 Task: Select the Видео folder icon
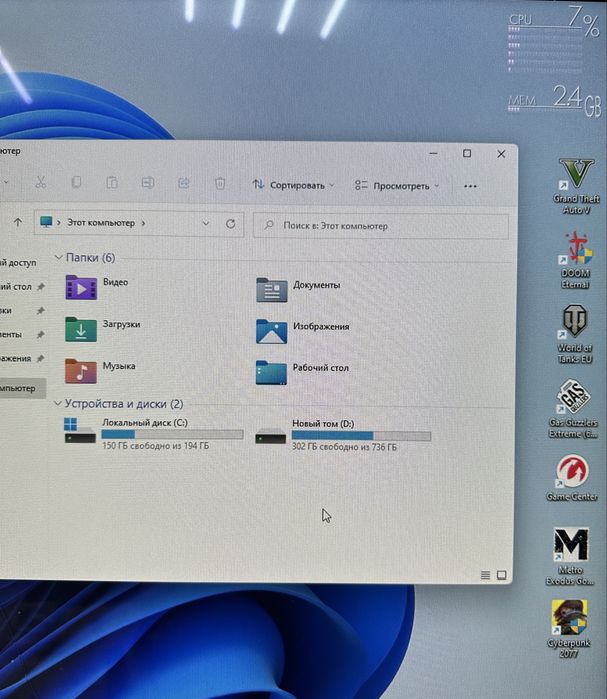point(81,287)
